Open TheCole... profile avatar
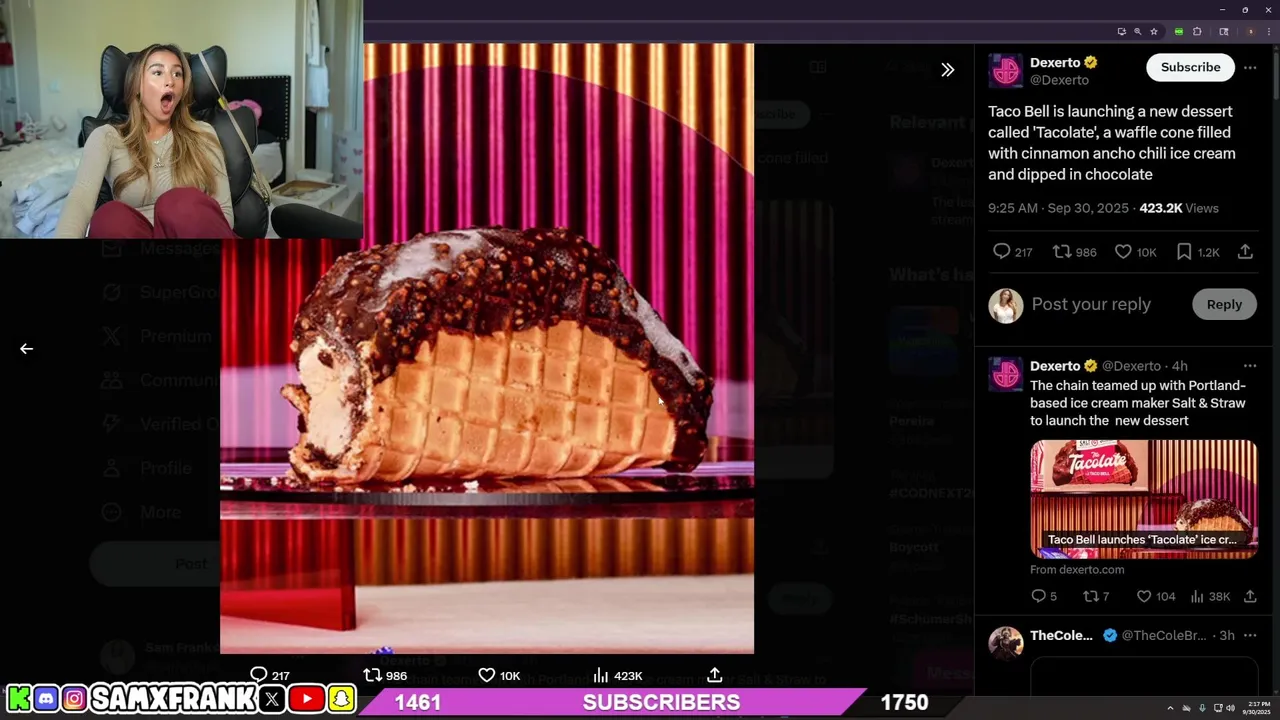1280x720 pixels. click(x=1006, y=643)
